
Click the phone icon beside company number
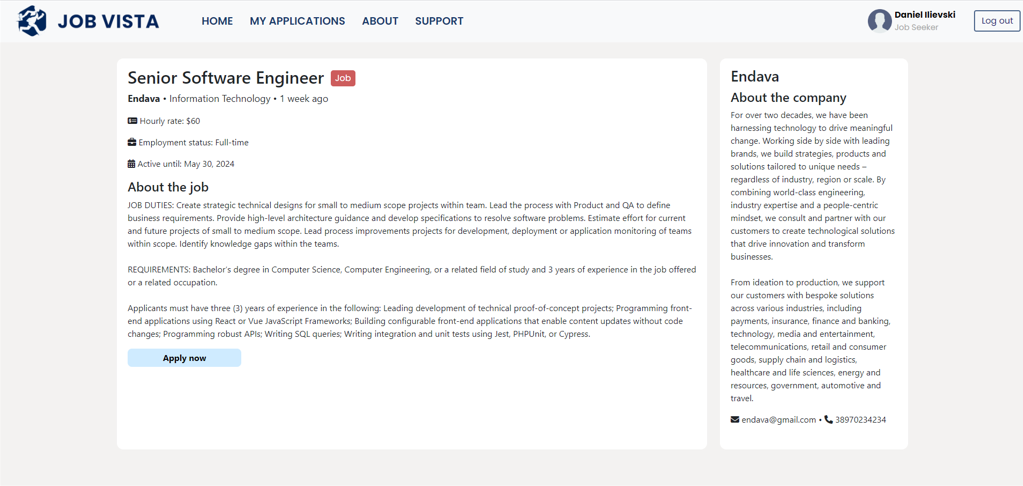(828, 420)
